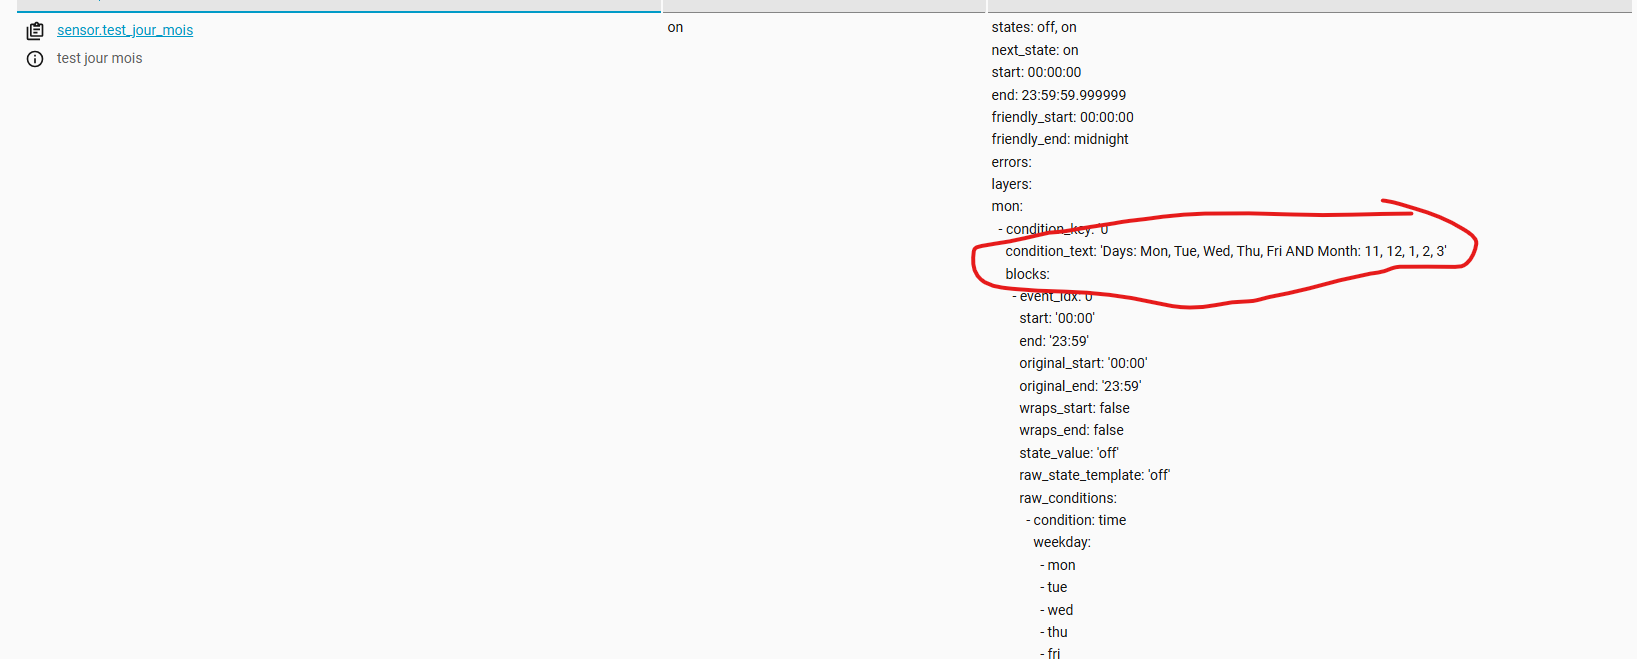Viewport: 1637px width, 659px height.
Task: Click the 'weekday:' list heading
Action: tap(1061, 542)
